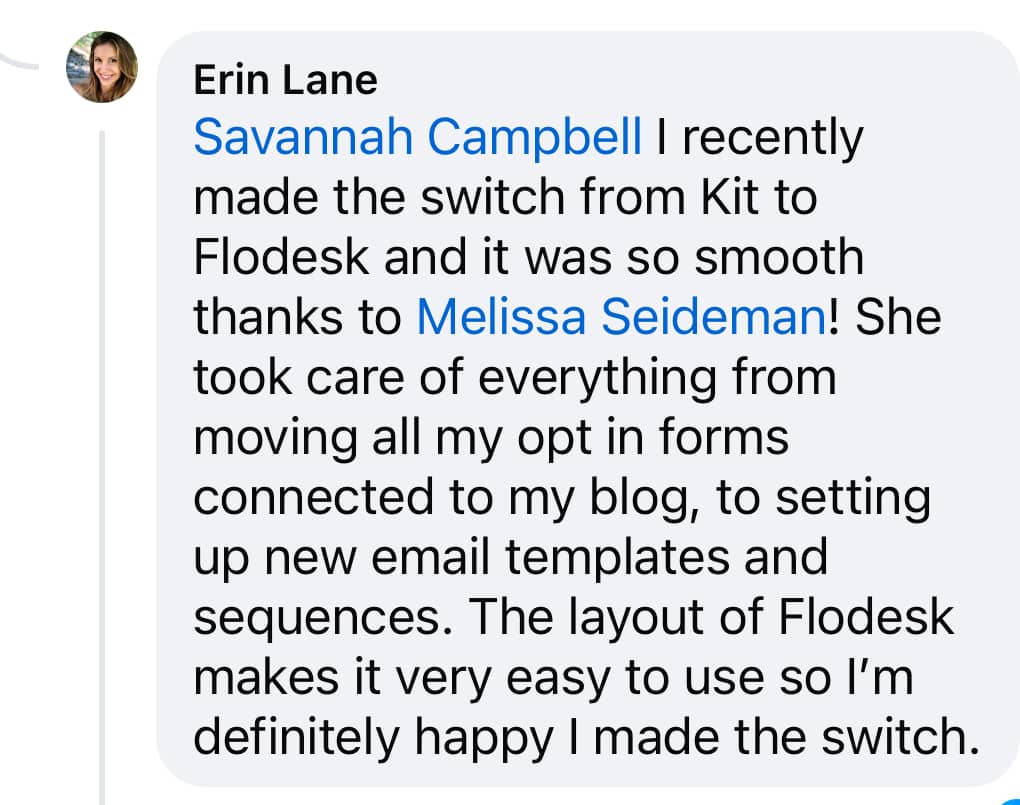Click the first name "Savannah" in mention
1020x805 pixels.
click(304, 137)
